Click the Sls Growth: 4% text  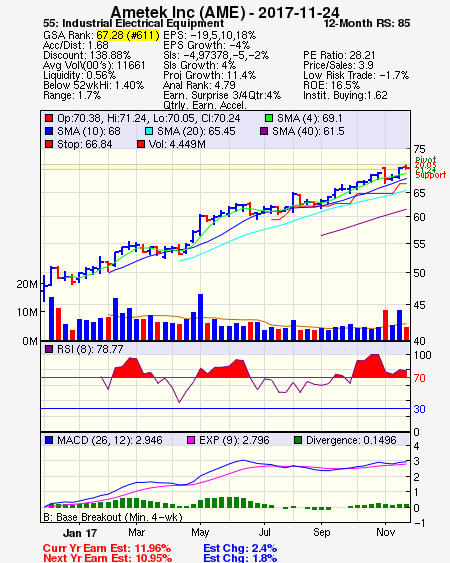tap(199, 65)
